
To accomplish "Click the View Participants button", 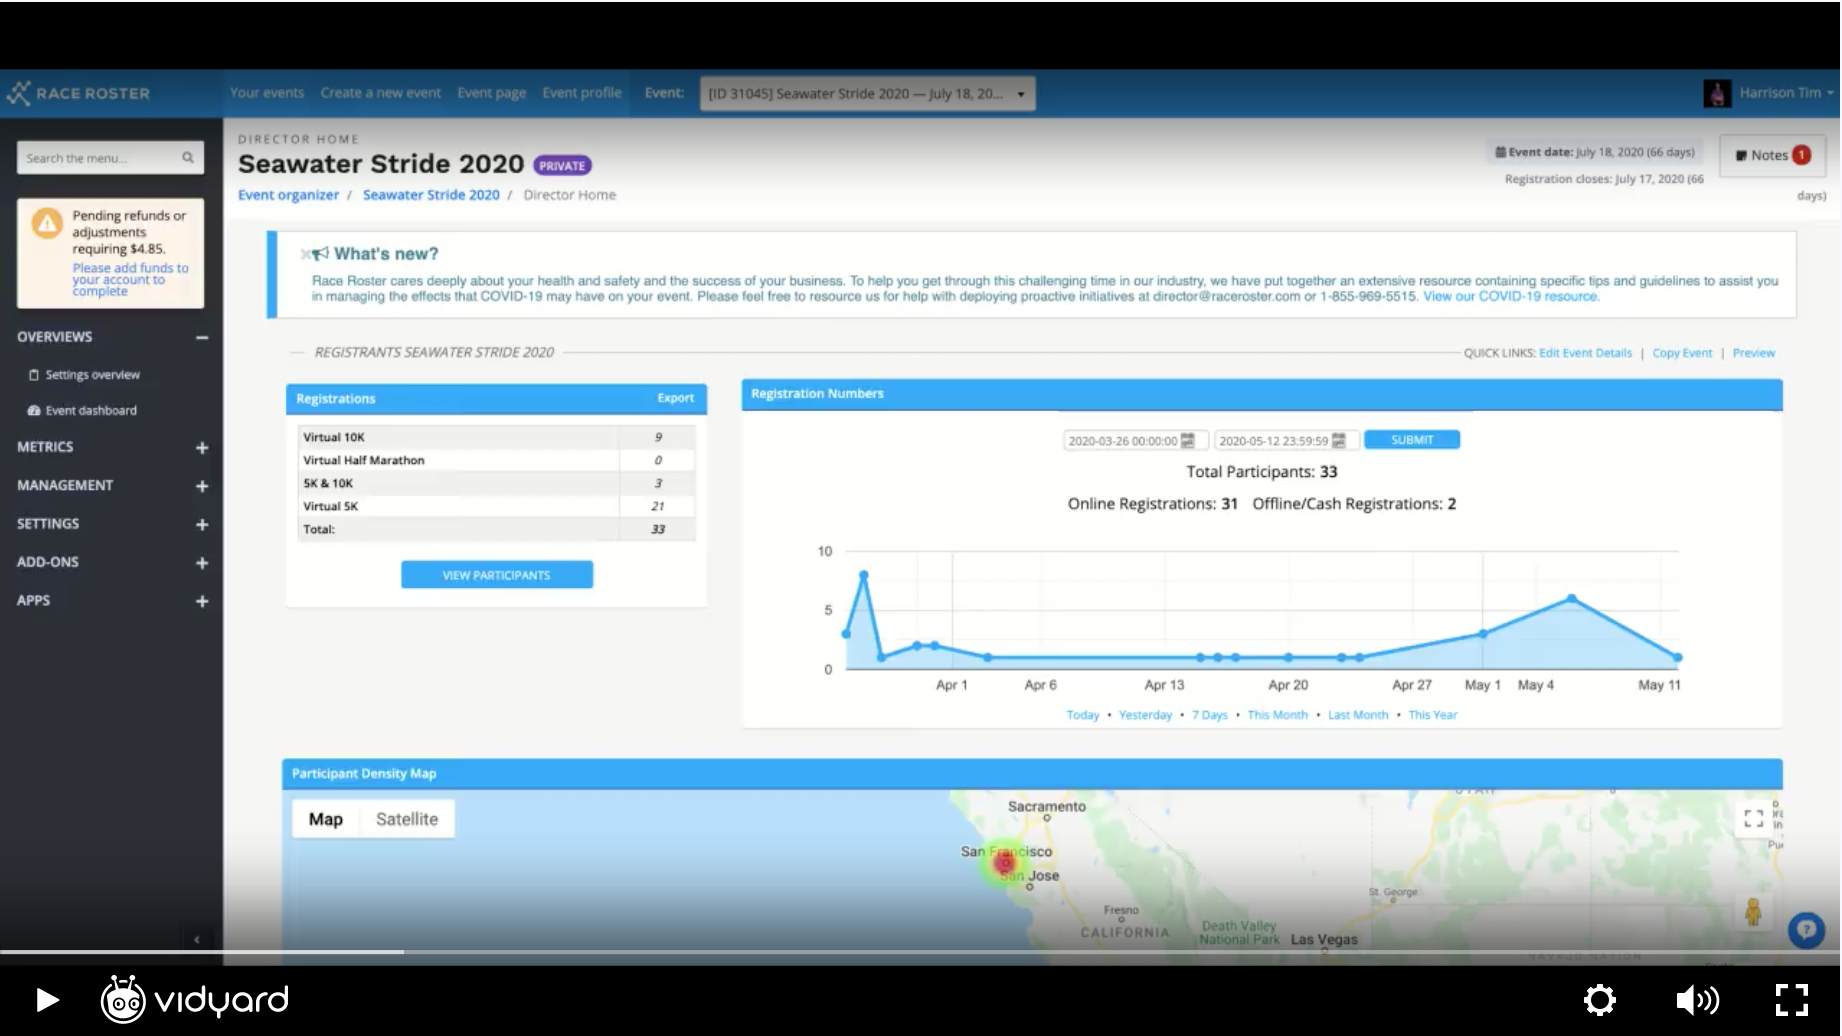I will tap(497, 575).
